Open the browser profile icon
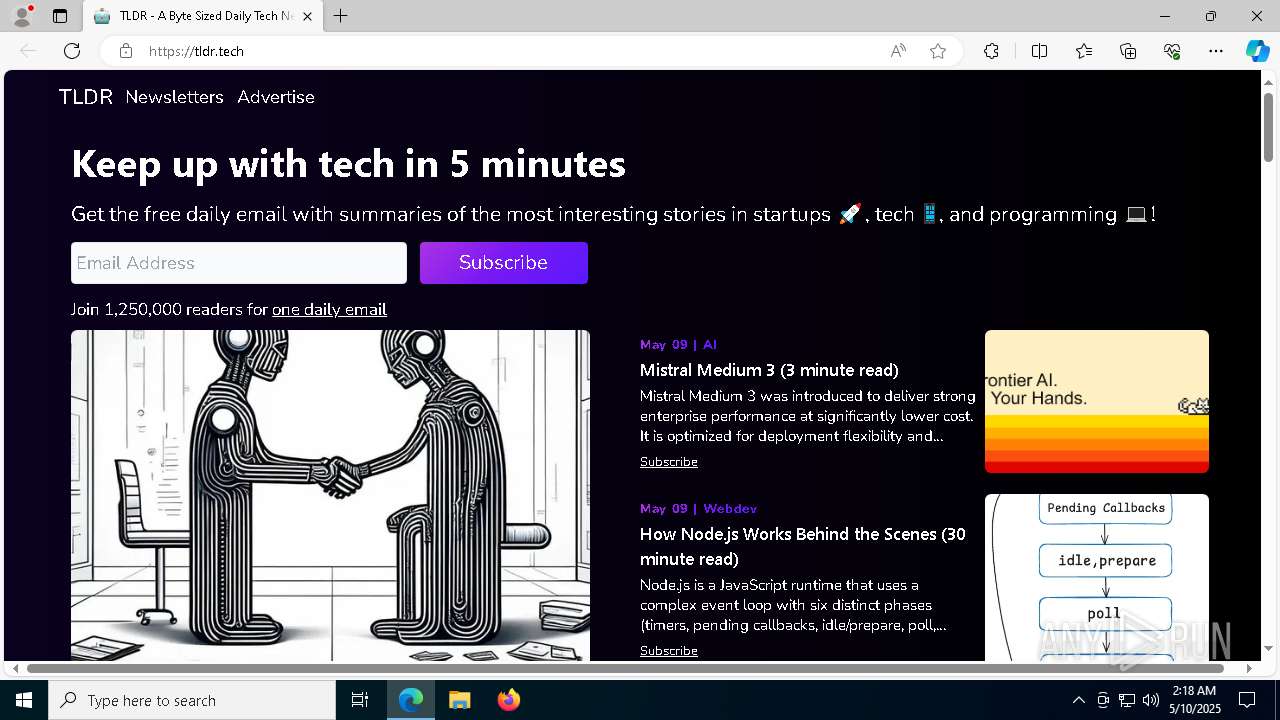 point(22,16)
